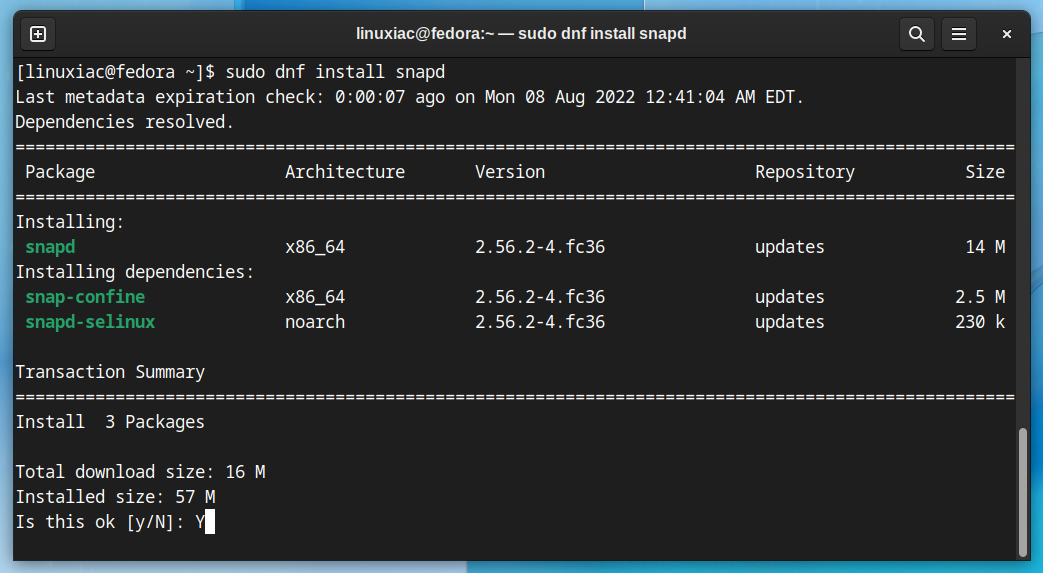Image resolution: width=1043 pixels, height=573 pixels.
Task: Click snap-confine's 'updates' repository value
Action: tap(790, 297)
